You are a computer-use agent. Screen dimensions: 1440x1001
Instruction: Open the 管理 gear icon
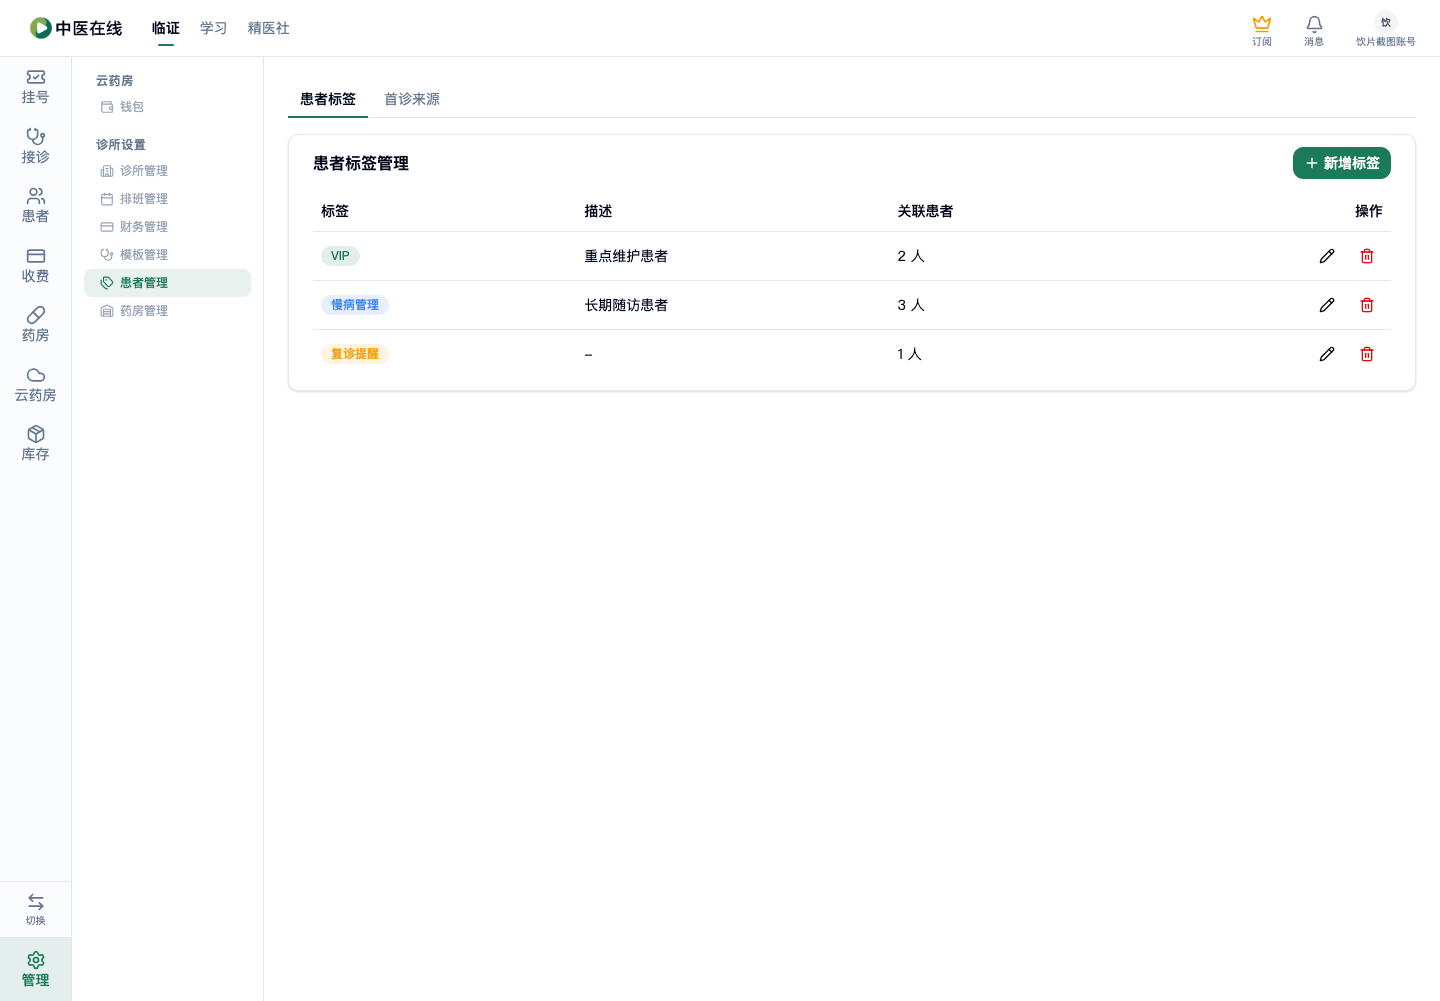point(36,969)
